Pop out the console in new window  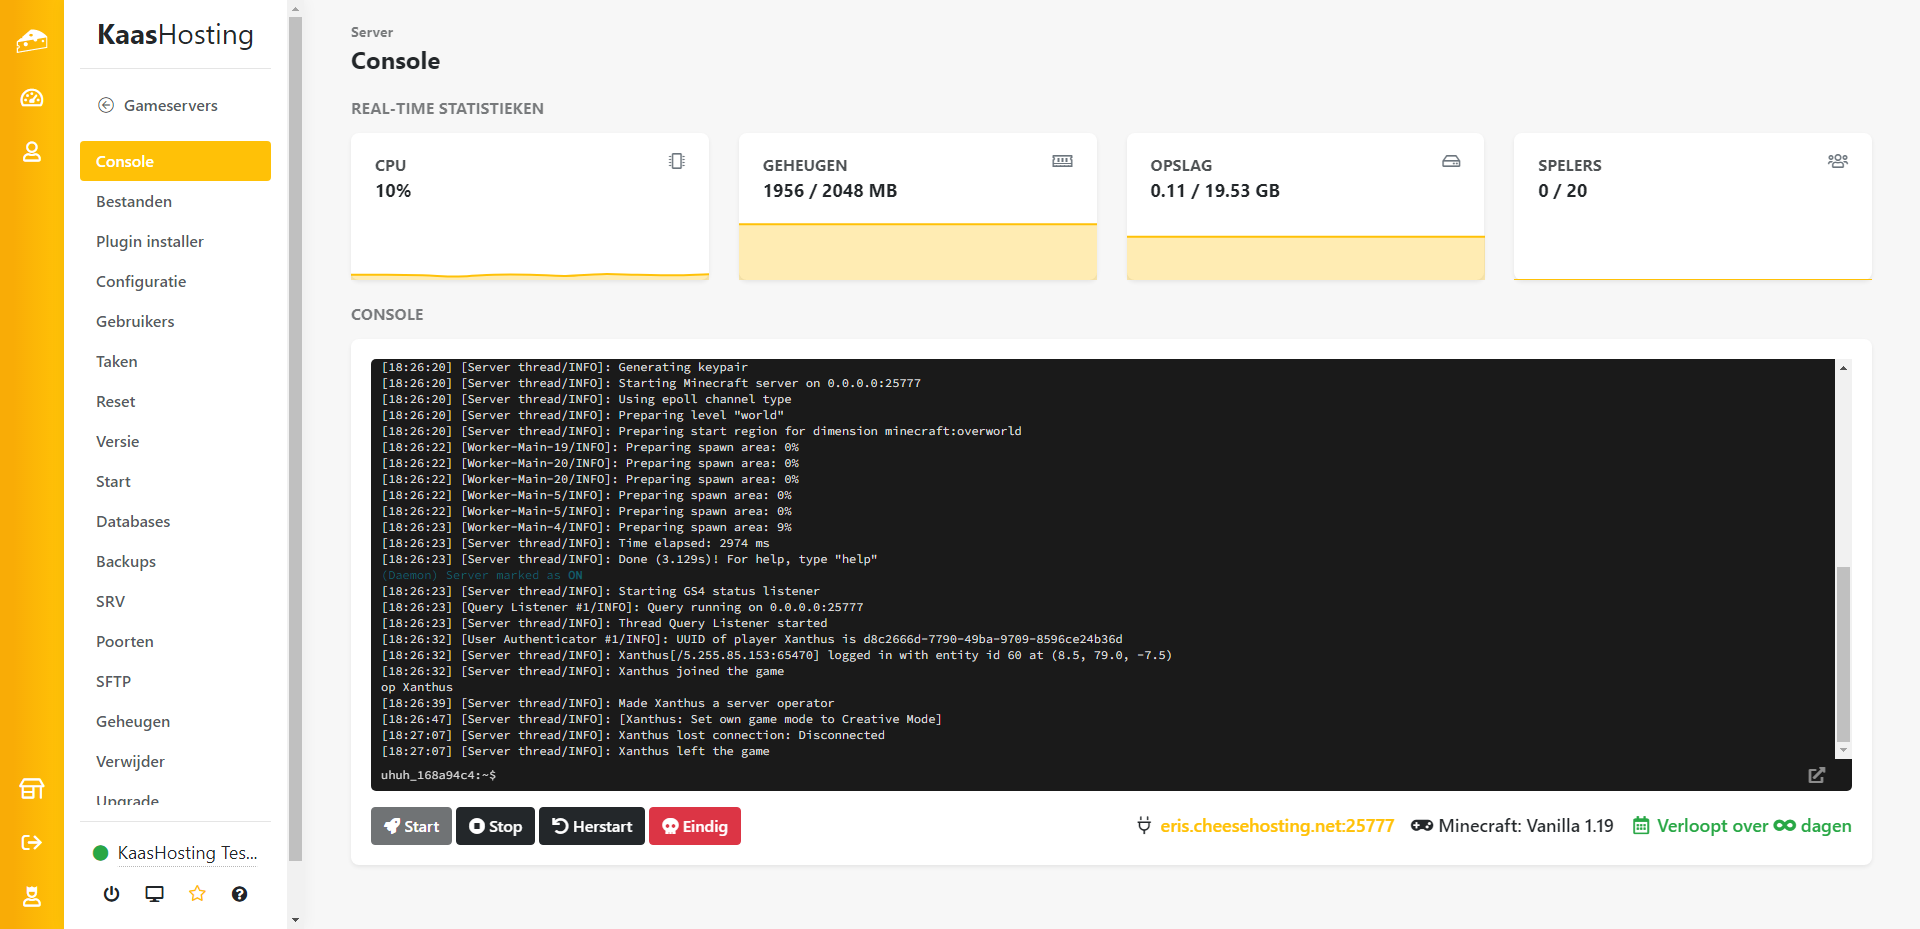pyautogui.click(x=1816, y=775)
